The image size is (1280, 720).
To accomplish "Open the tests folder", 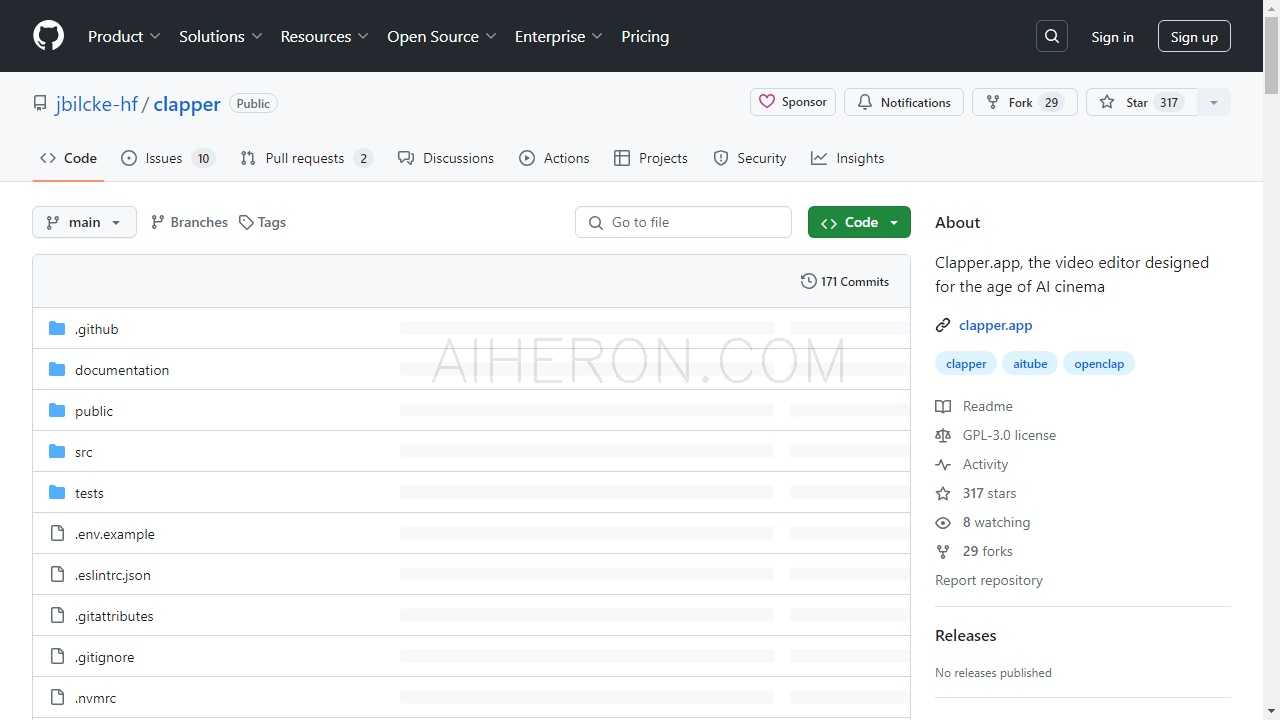I will tap(89, 493).
